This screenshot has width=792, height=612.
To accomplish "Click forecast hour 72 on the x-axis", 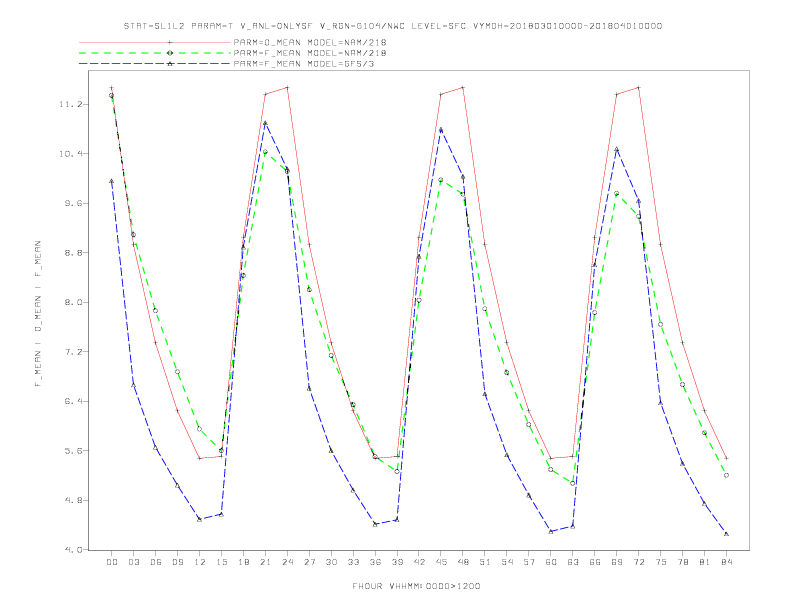I will tap(638, 562).
